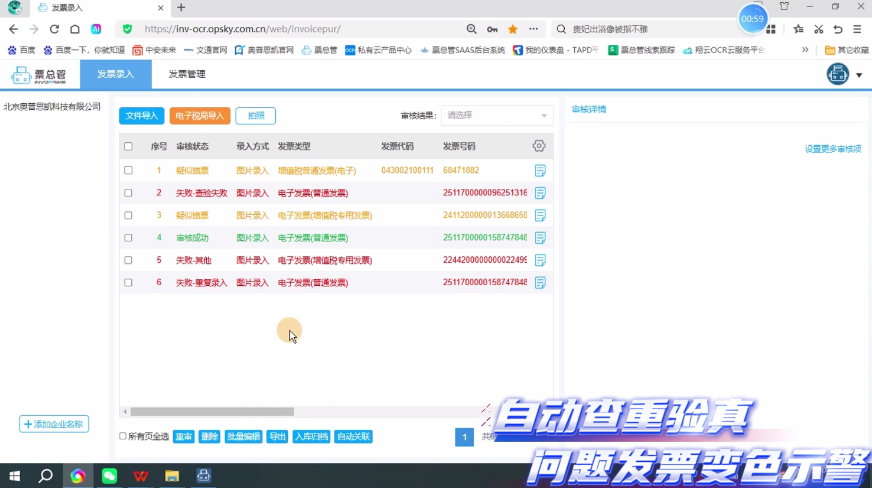Click the horizontal scrollbar under the table
The width and height of the screenshot is (872, 488).
[x=212, y=411]
